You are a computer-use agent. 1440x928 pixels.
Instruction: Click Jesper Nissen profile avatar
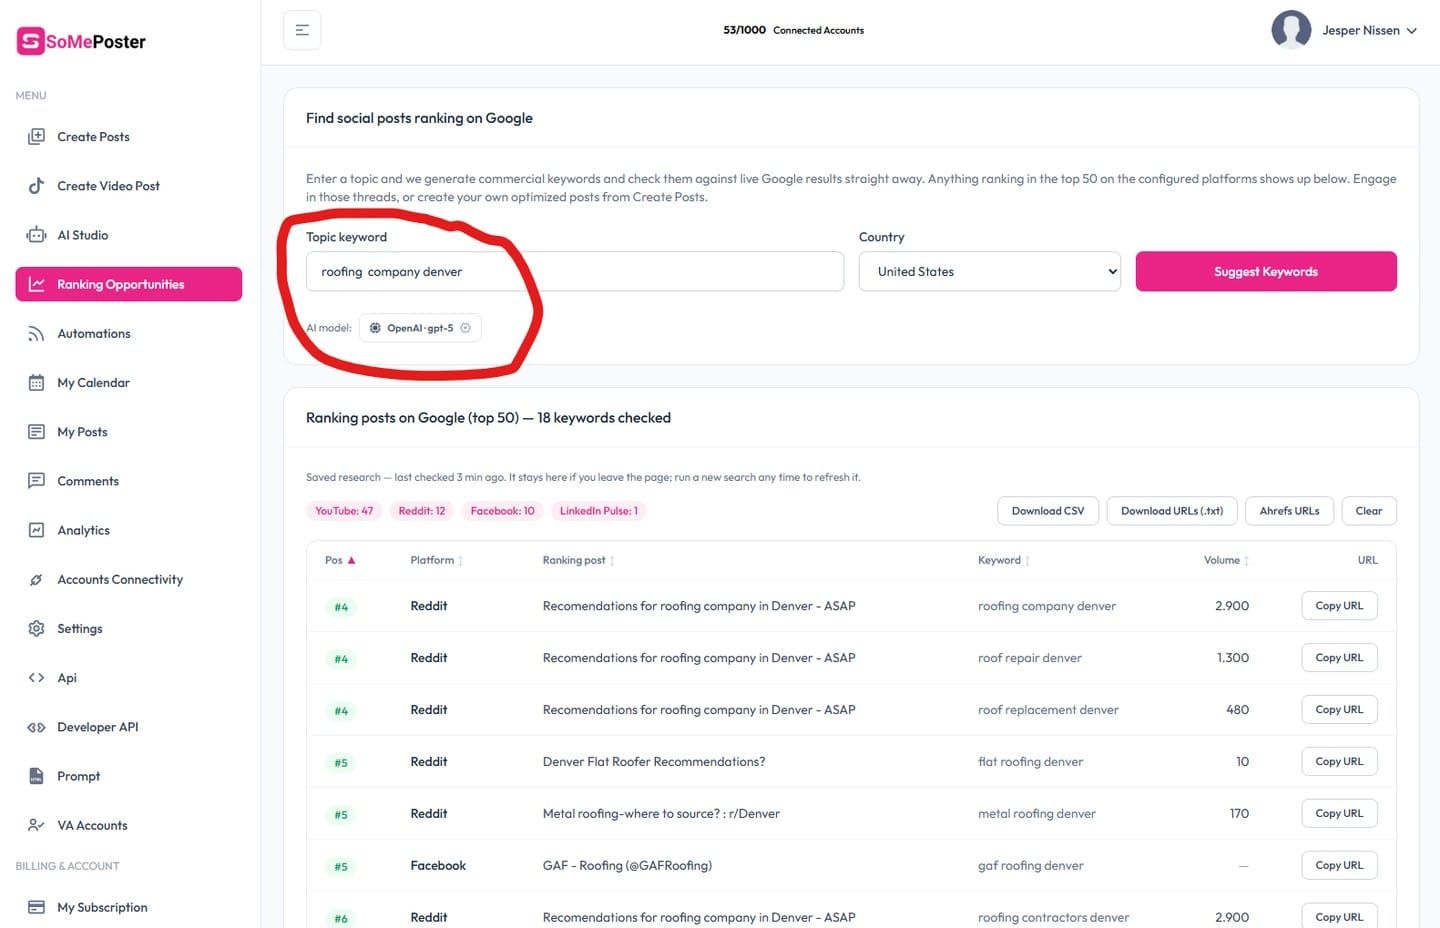[1291, 30]
